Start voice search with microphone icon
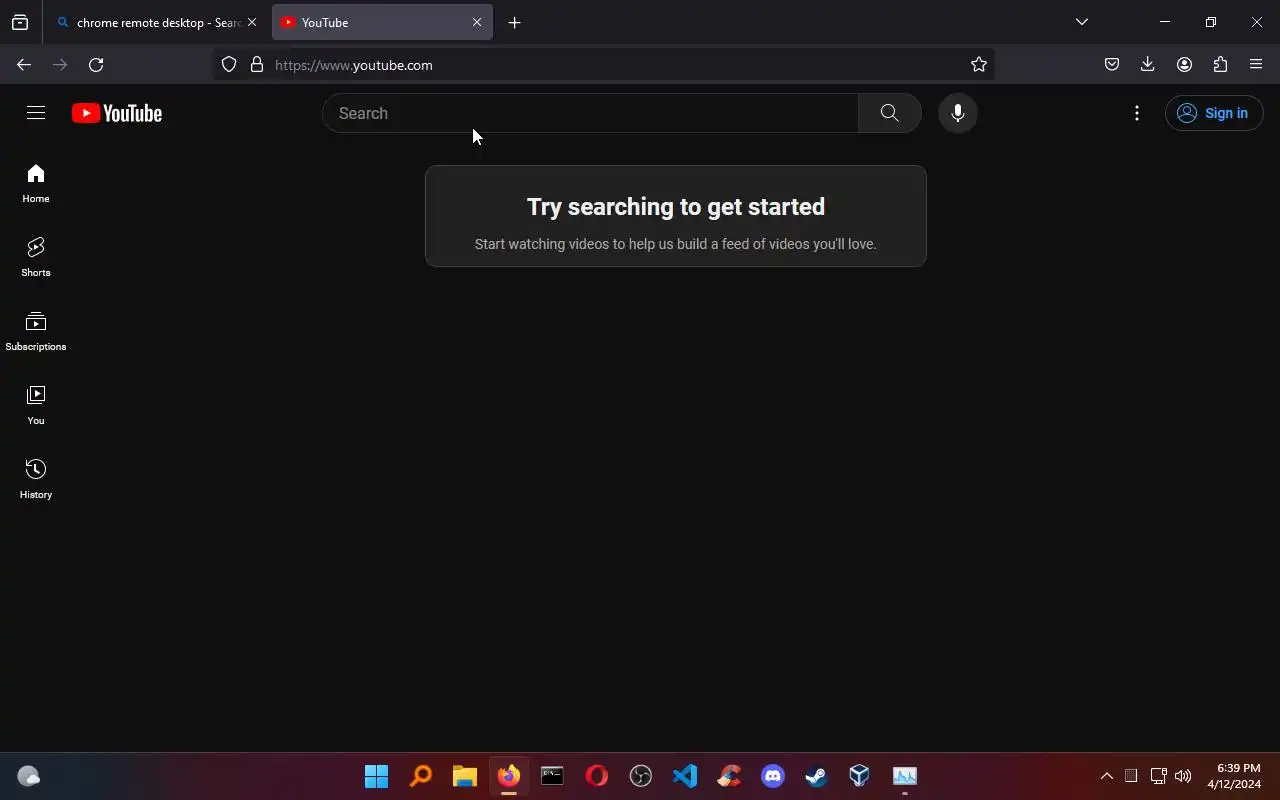The height and width of the screenshot is (800, 1280). click(x=958, y=113)
